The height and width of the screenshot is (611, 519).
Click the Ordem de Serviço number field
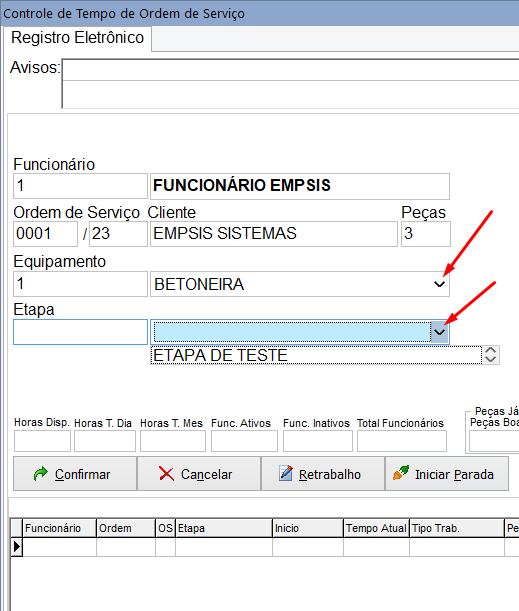point(46,234)
